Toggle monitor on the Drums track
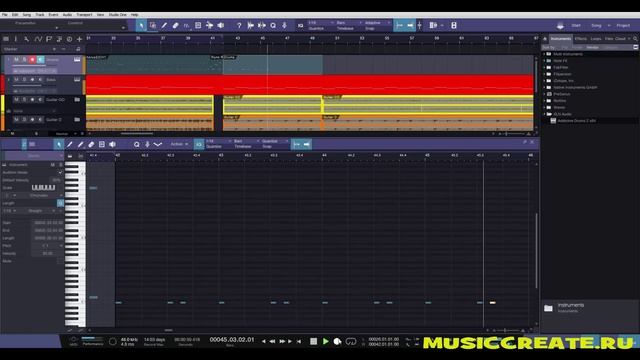This screenshot has width=640, height=360. 40,60
